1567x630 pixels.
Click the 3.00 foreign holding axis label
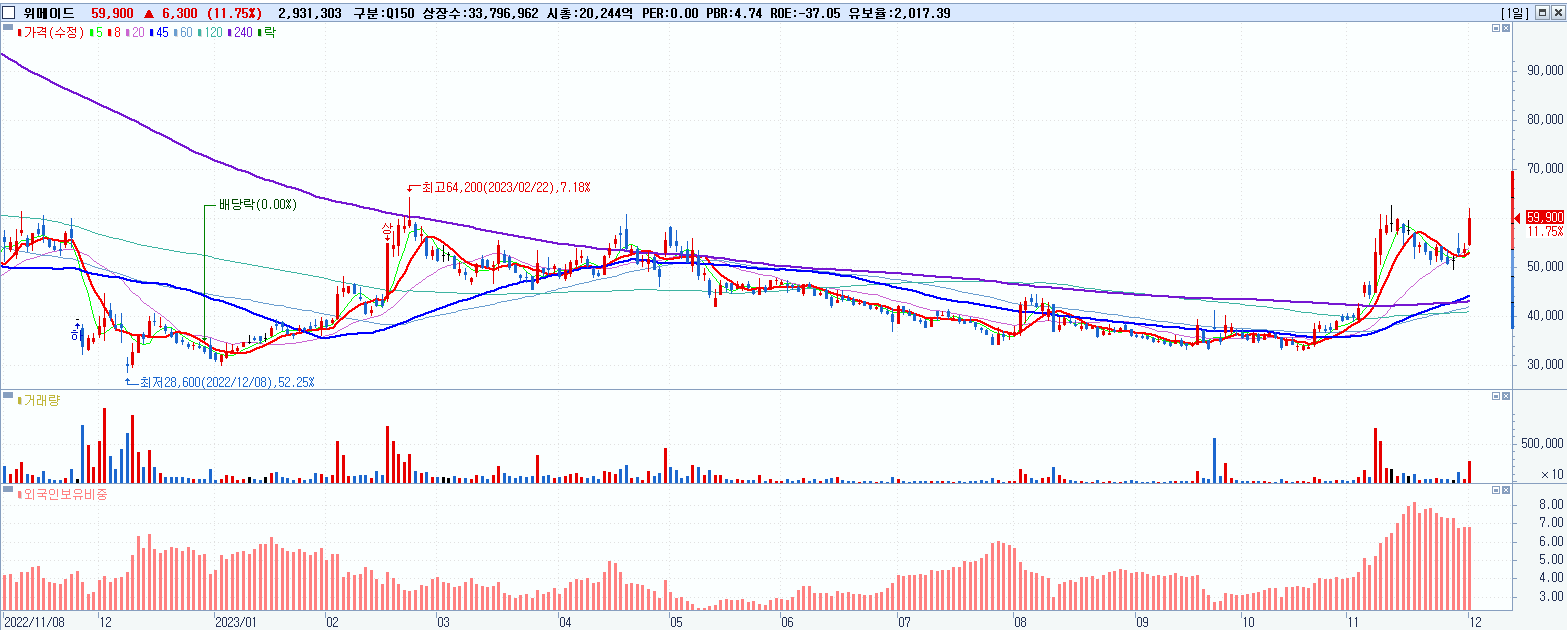1551,596
